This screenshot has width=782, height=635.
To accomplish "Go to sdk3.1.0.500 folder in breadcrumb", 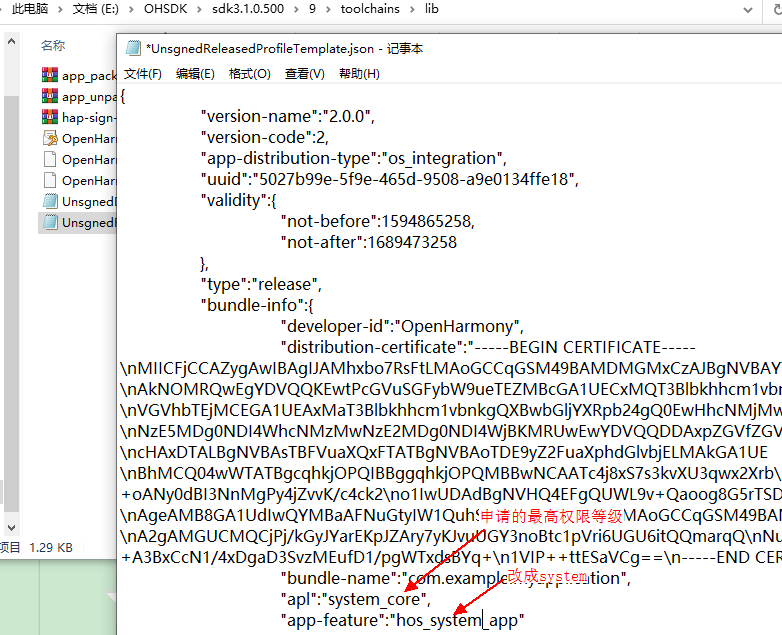I will 248,9.
